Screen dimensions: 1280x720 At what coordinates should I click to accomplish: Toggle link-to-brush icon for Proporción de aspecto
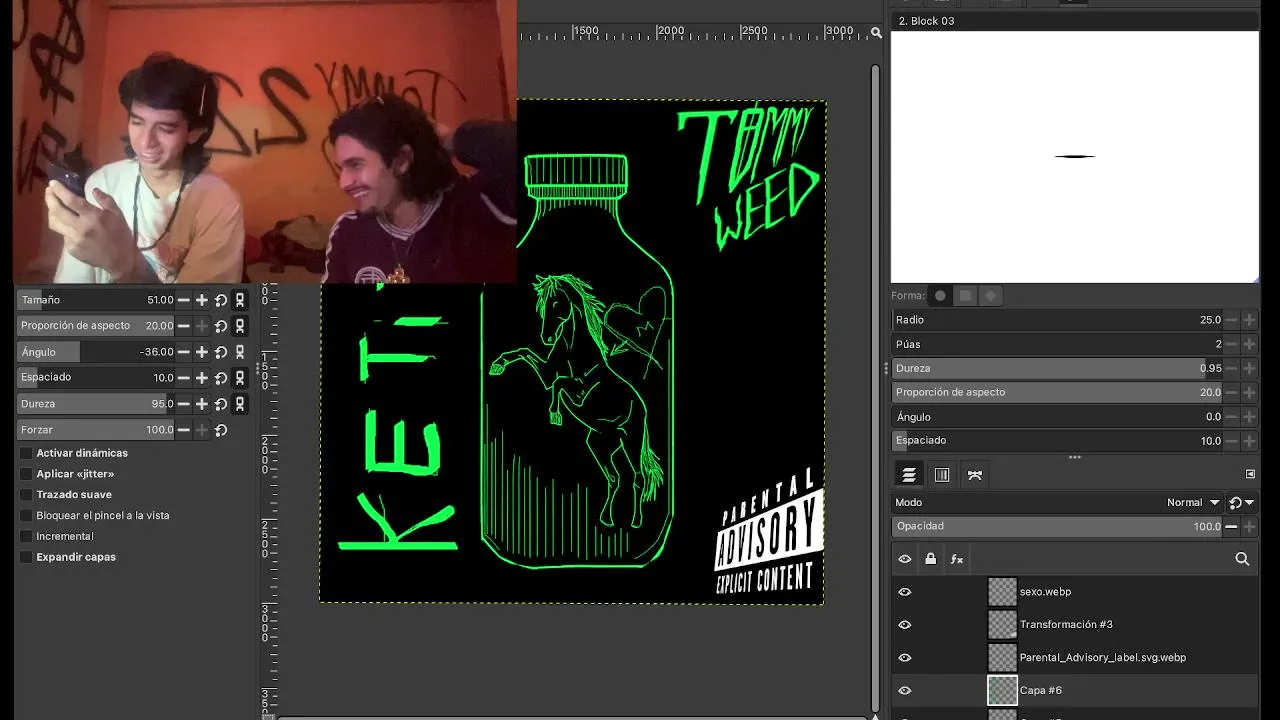click(x=240, y=326)
